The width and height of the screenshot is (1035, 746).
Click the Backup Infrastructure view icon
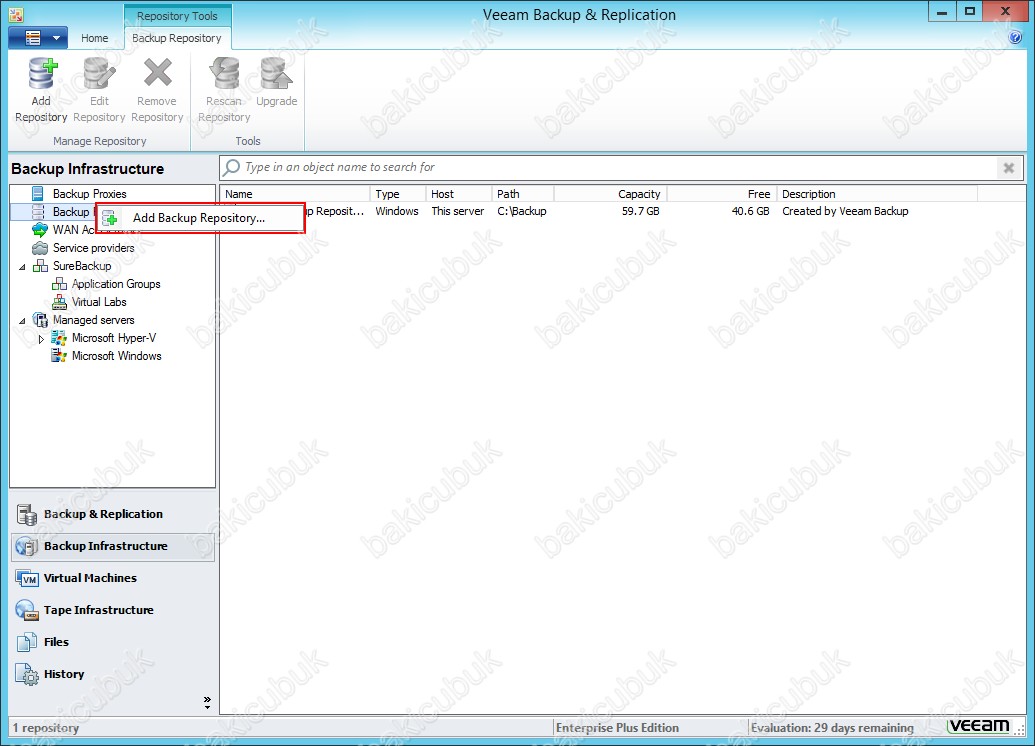[27, 547]
